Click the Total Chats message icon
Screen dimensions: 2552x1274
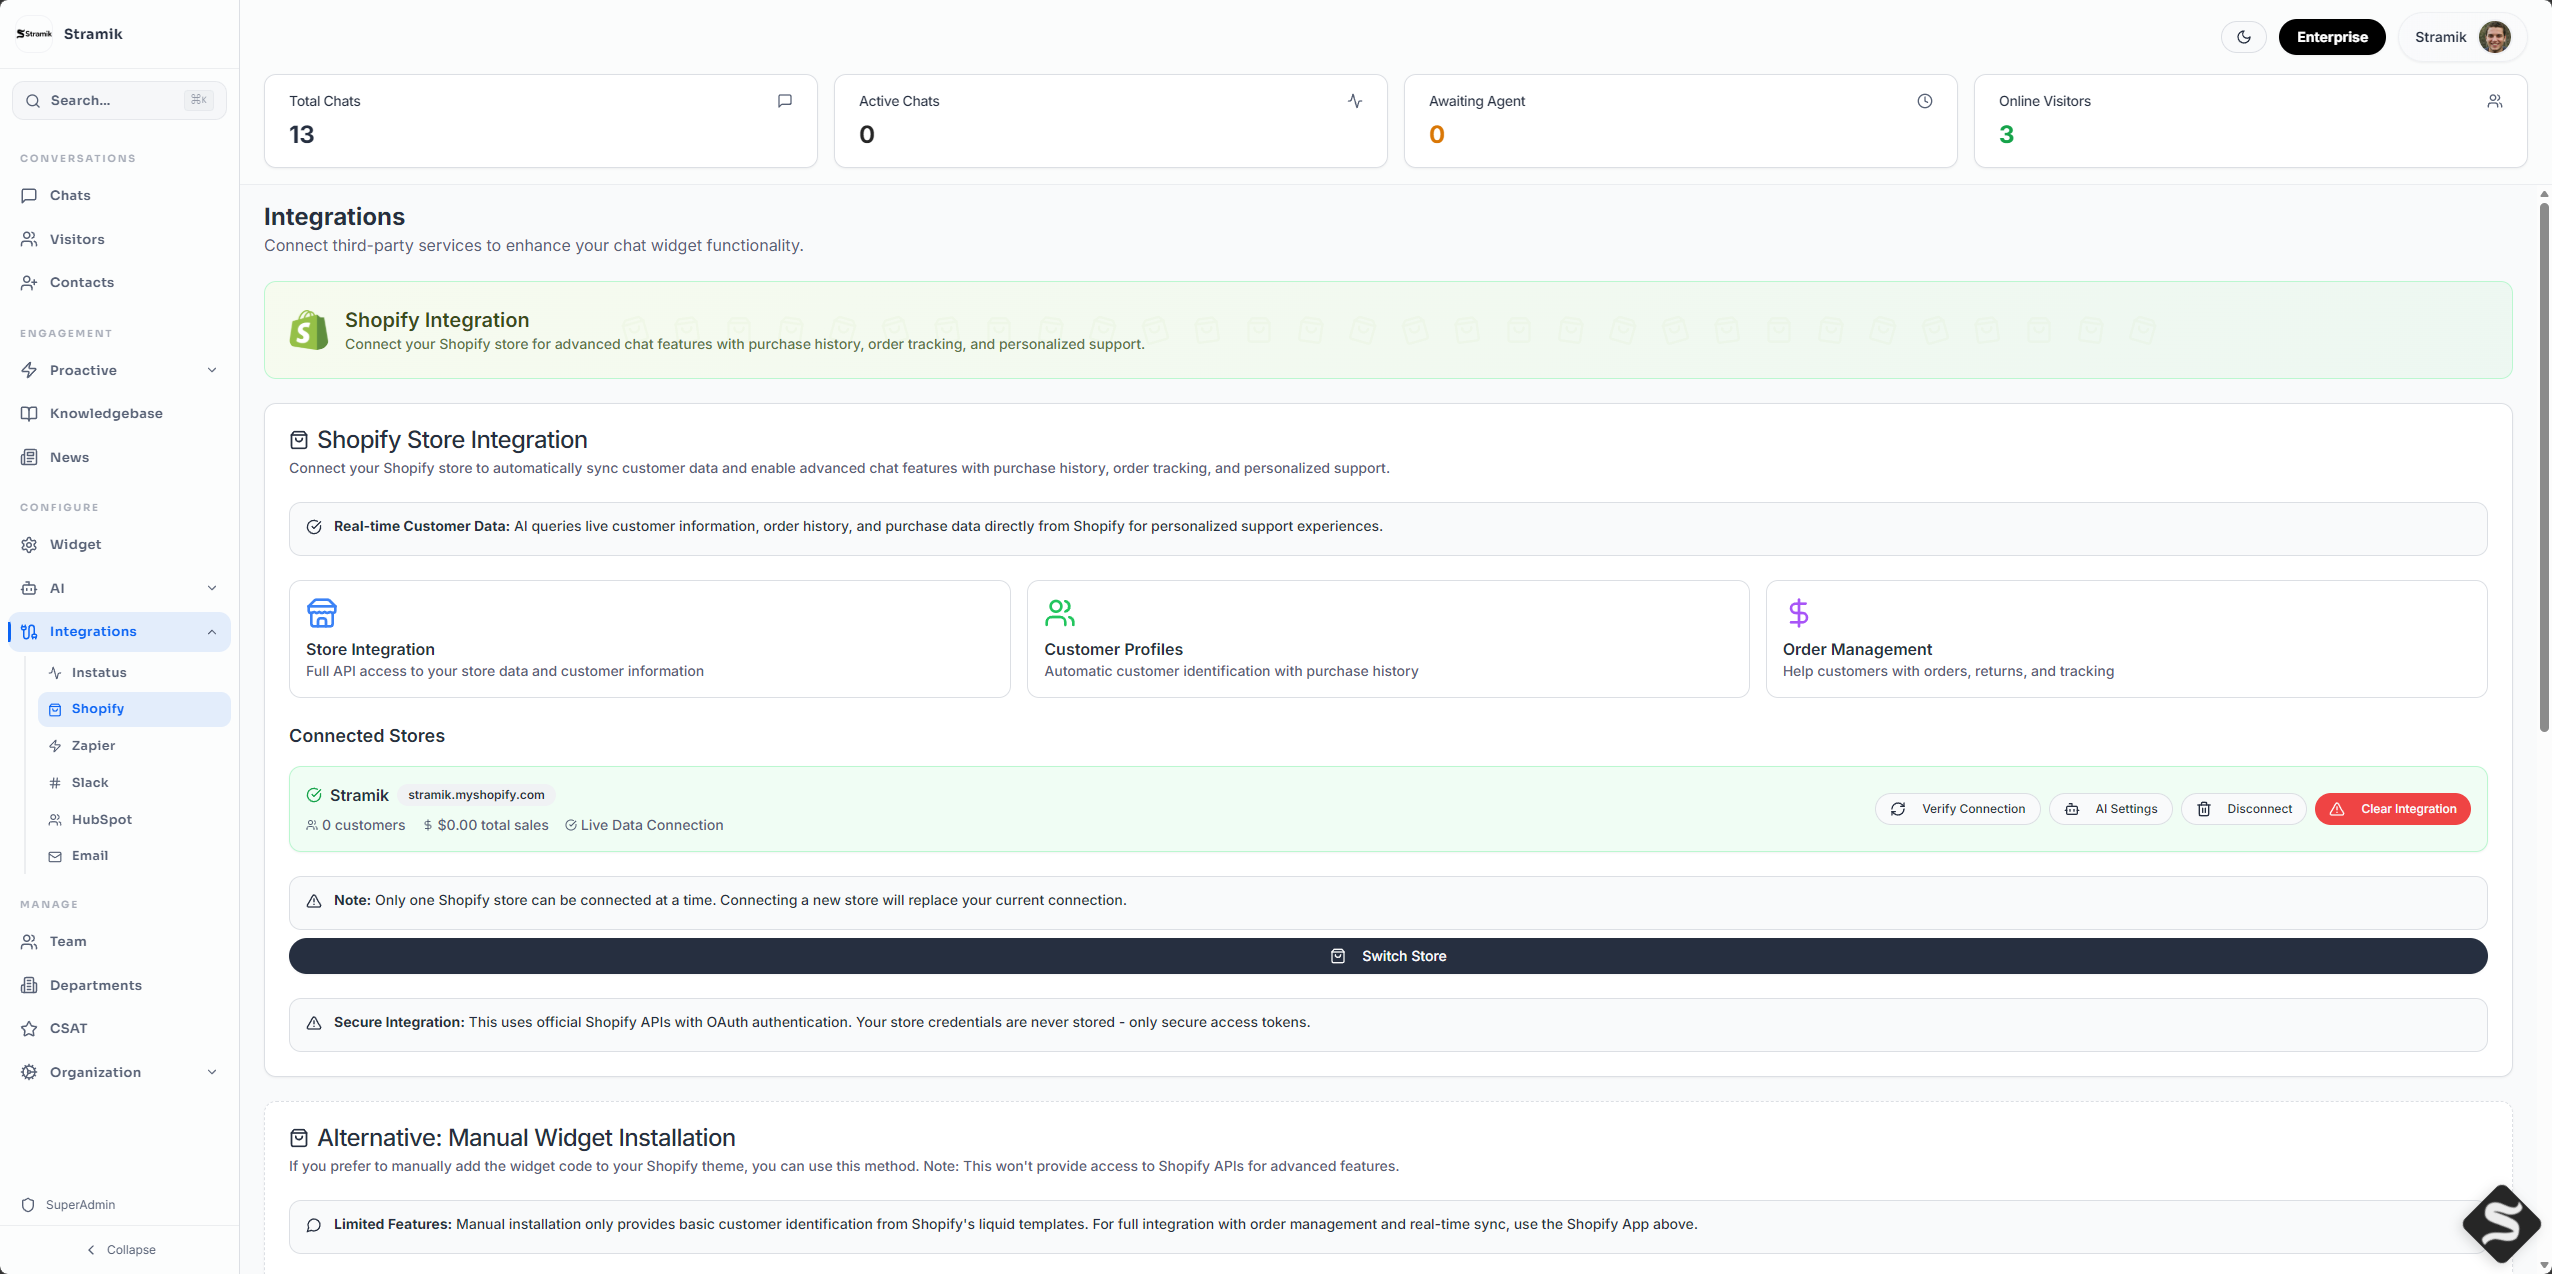(785, 101)
